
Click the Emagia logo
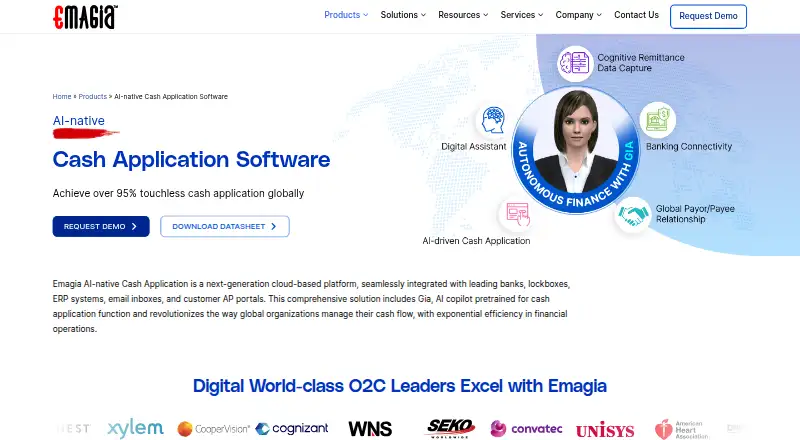(x=85, y=16)
